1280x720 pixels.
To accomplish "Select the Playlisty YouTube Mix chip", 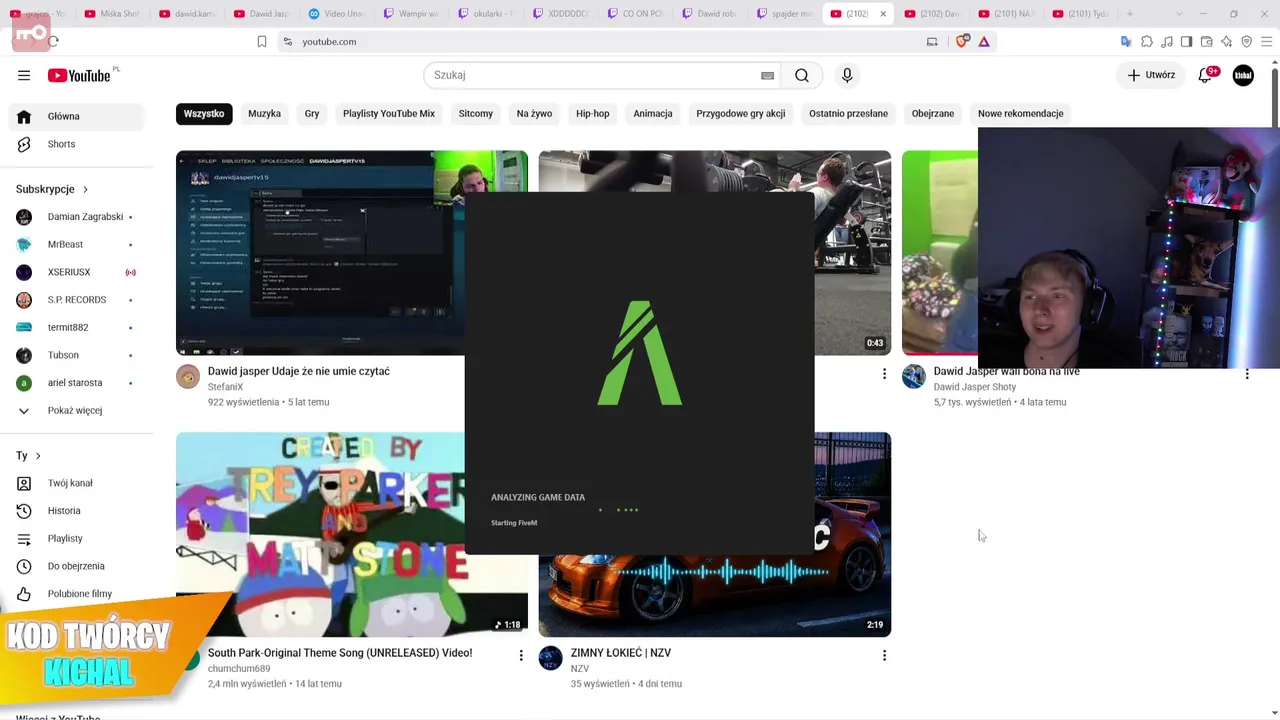I will (x=389, y=113).
